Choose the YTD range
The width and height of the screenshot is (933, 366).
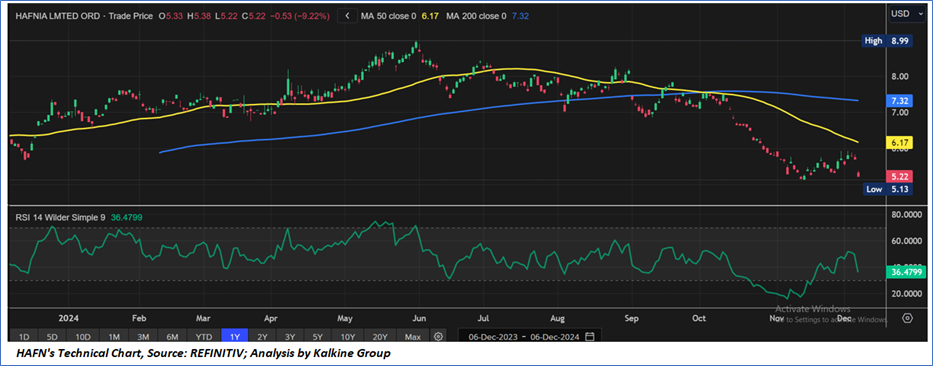pyautogui.click(x=203, y=337)
